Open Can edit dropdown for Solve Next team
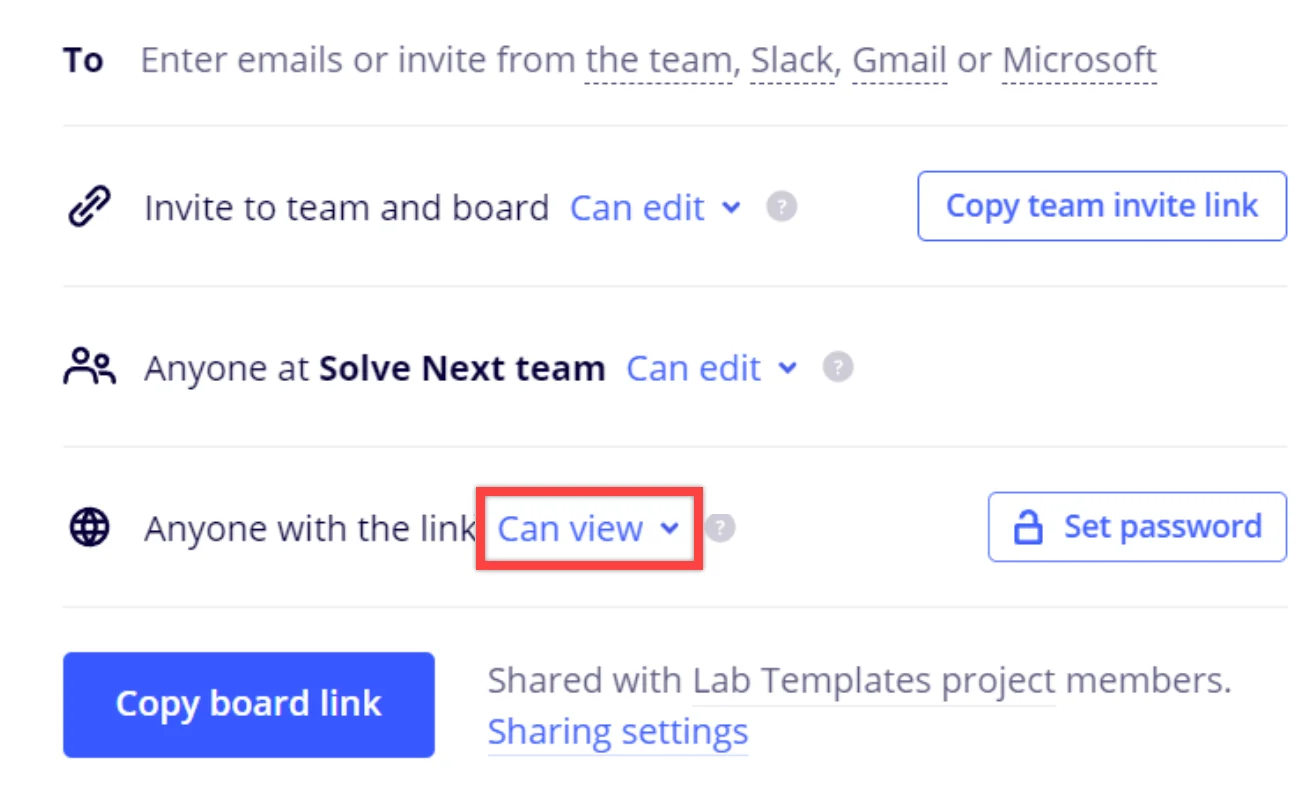Screen dimensions: 1296x797 click(712, 367)
